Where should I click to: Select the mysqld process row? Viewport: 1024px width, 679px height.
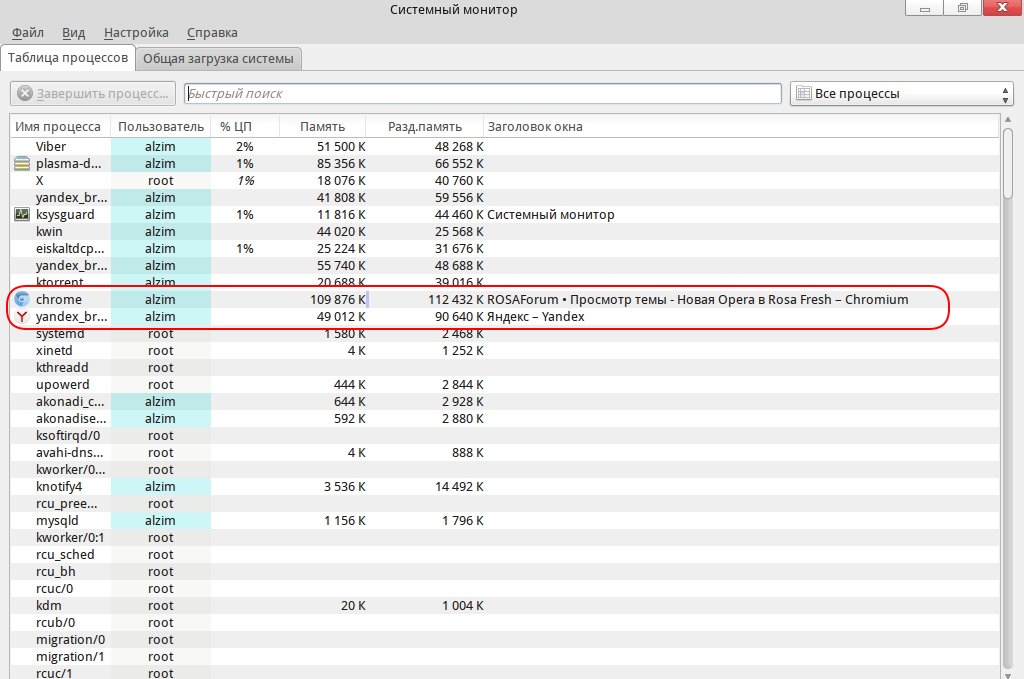click(57, 521)
